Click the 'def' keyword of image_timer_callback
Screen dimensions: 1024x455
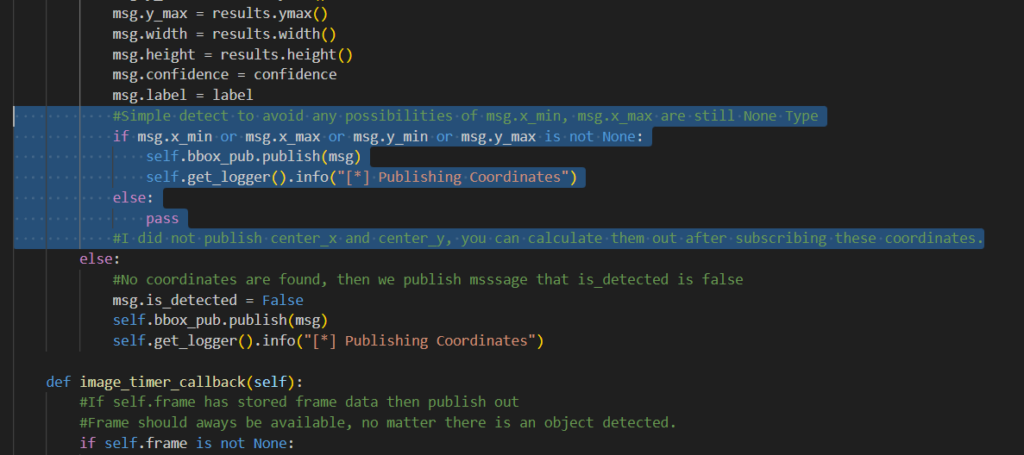pos(58,382)
